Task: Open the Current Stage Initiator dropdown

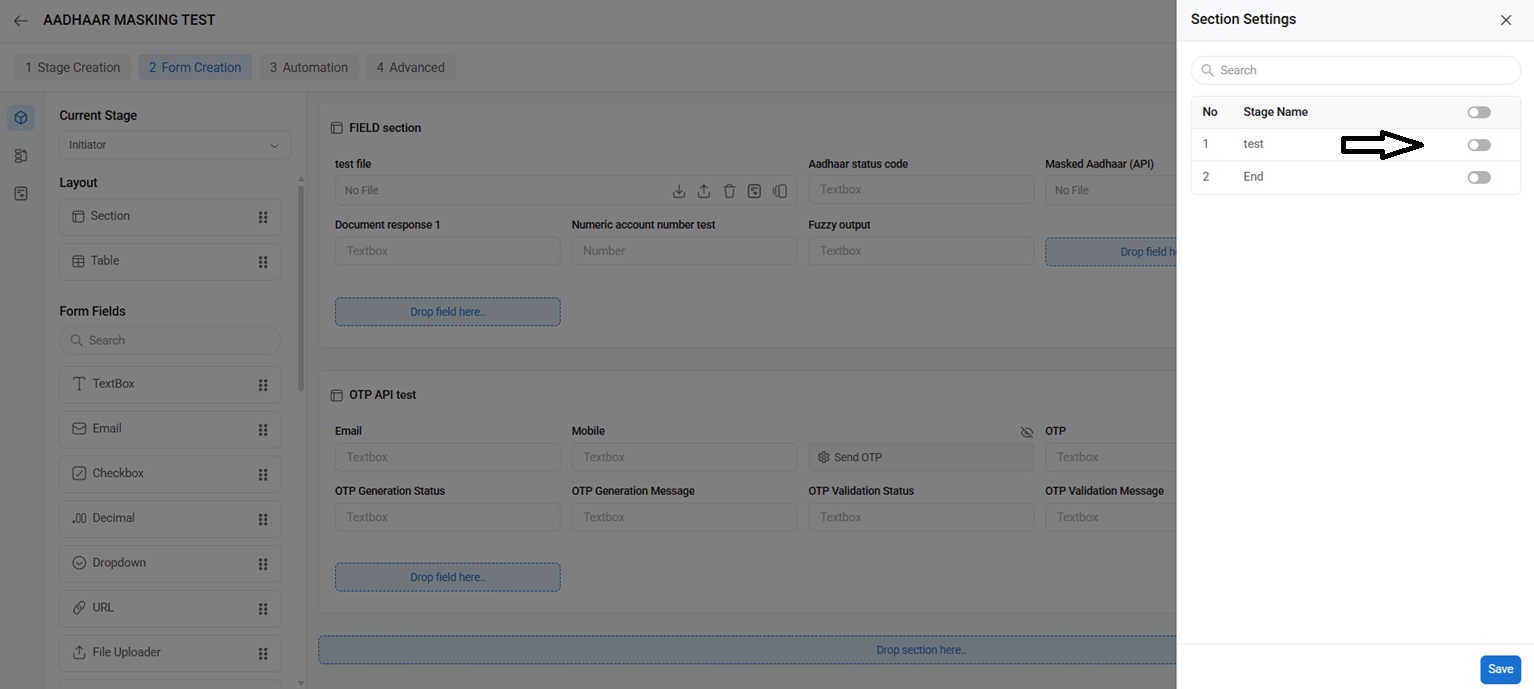Action: tap(175, 145)
